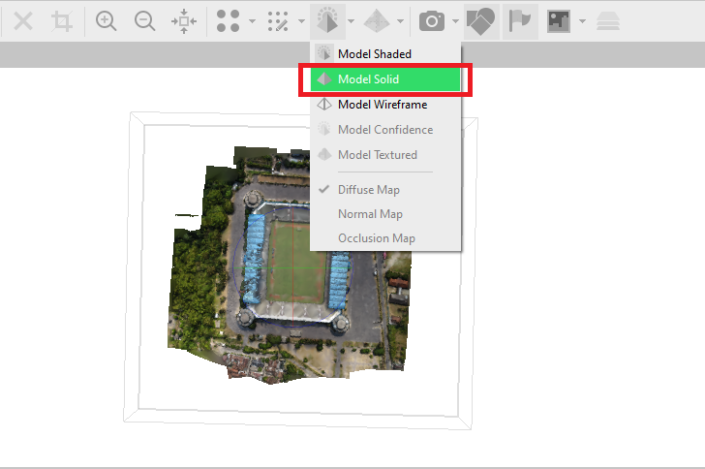Screen dimensions: 705x469
Task: Click the Zoom In magnifier icon
Action: tap(106, 21)
